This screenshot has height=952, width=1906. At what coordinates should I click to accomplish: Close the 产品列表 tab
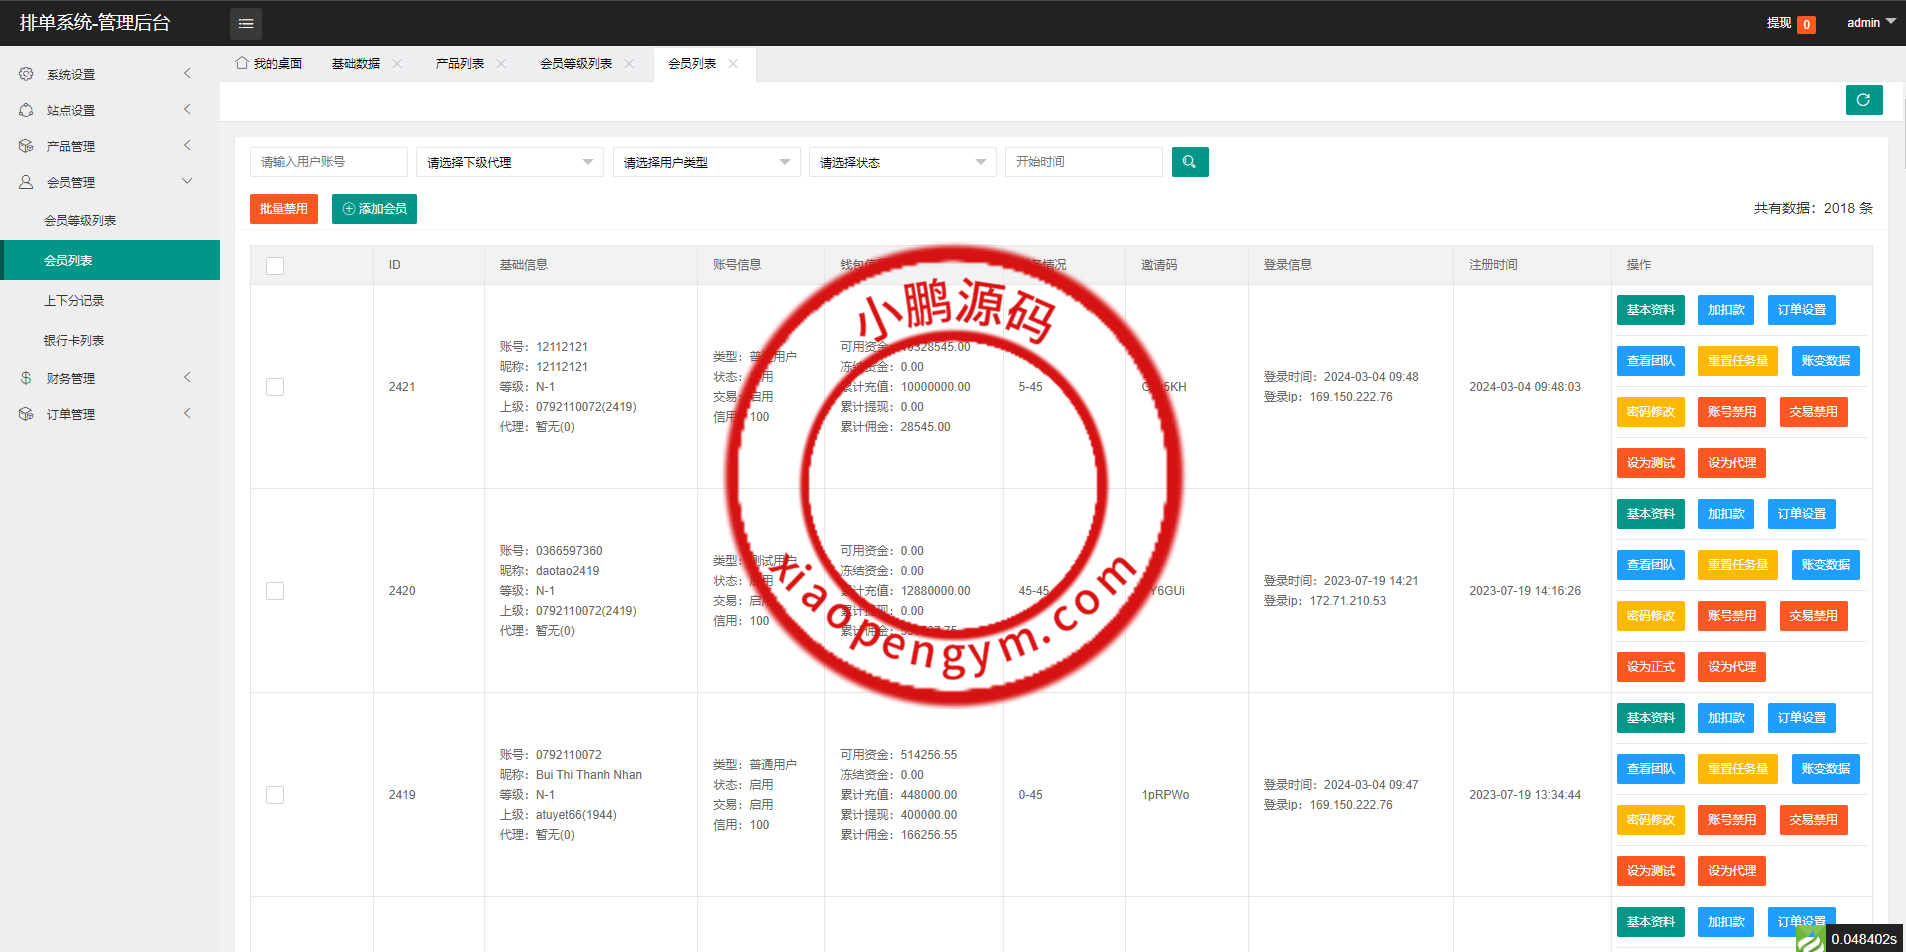point(501,64)
